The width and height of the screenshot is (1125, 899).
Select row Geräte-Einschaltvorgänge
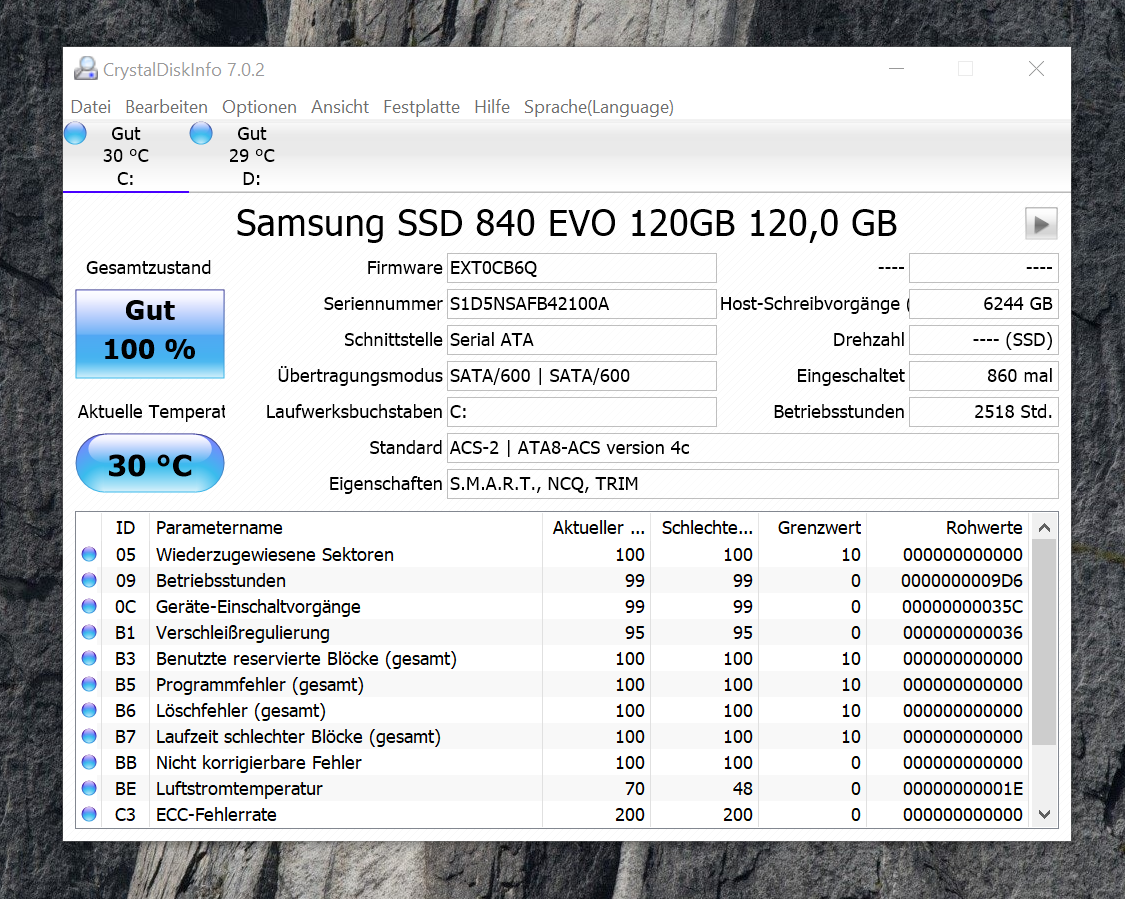(x=553, y=606)
